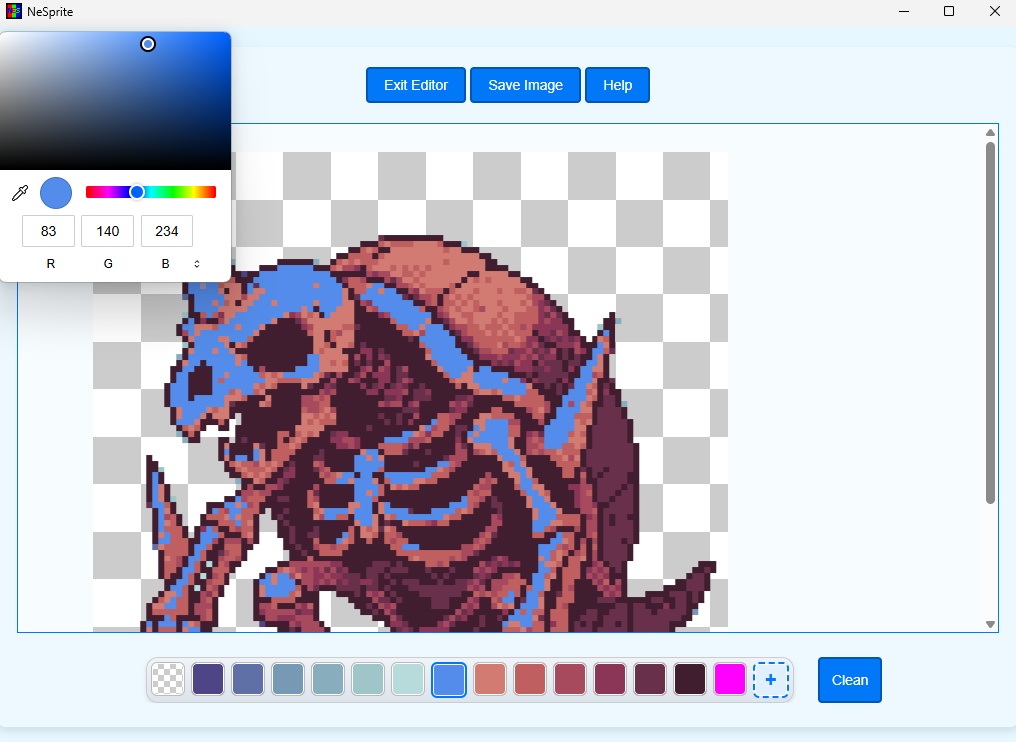
Task: Click the saturation picker circle handle
Action: (x=148, y=44)
